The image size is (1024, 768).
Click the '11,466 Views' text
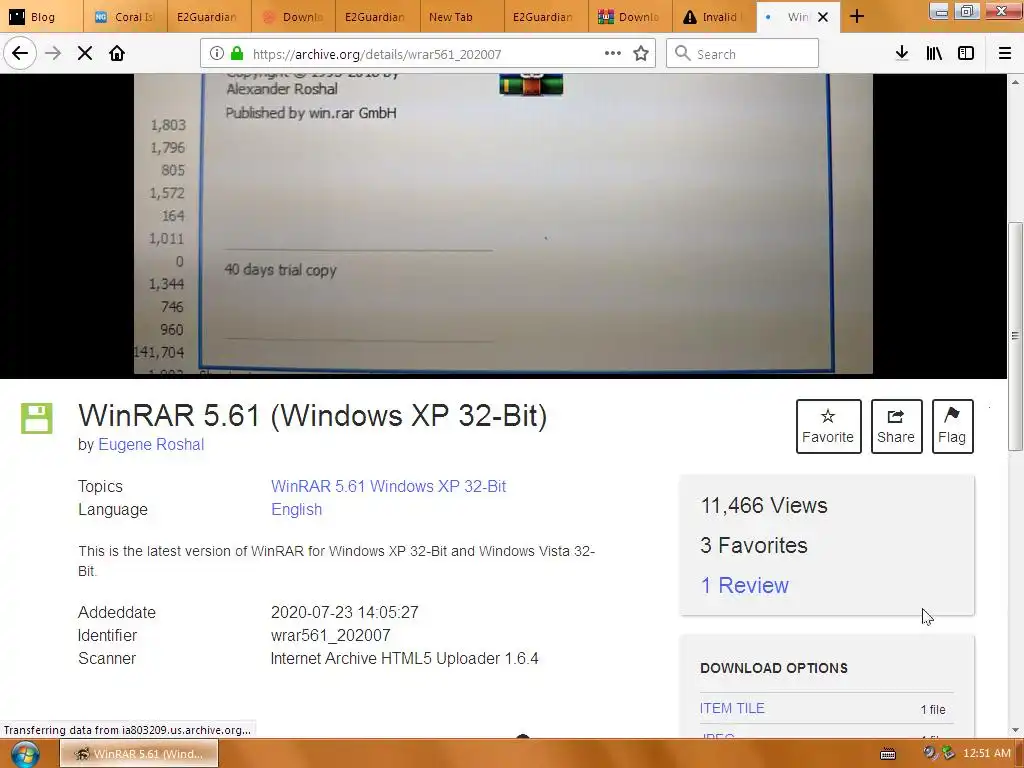click(x=764, y=505)
